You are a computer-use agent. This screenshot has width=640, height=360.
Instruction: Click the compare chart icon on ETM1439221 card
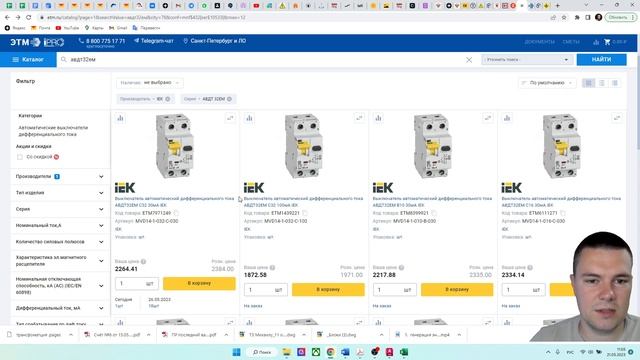tap(249, 118)
